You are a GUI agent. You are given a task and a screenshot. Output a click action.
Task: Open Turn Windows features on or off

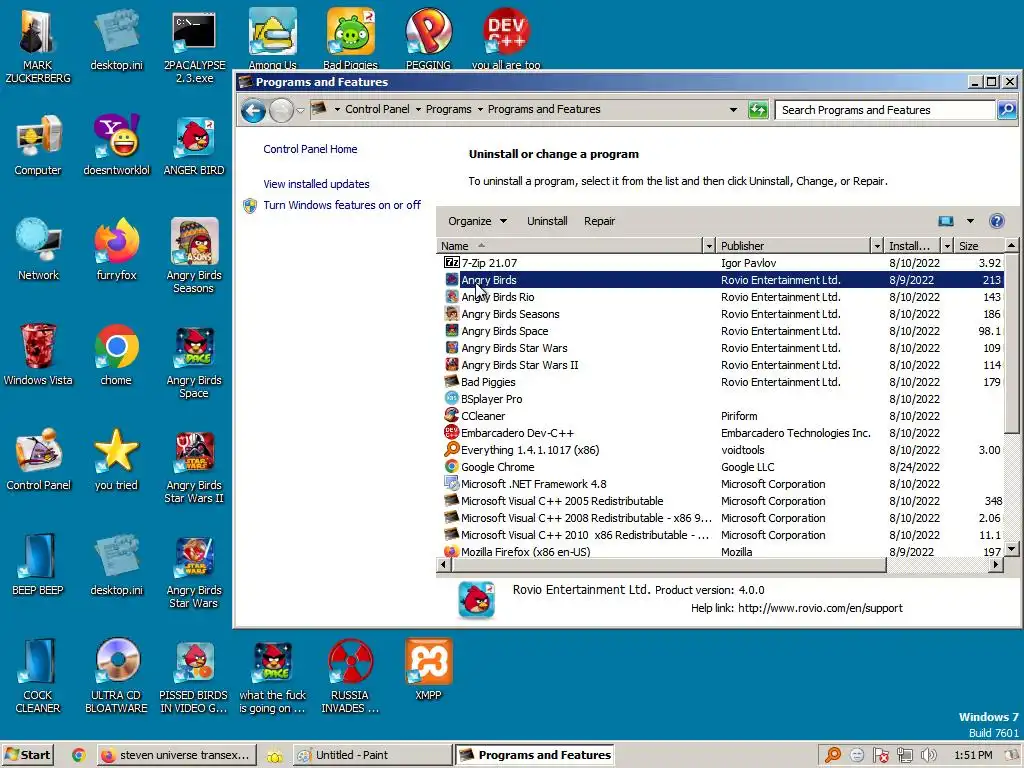342,205
